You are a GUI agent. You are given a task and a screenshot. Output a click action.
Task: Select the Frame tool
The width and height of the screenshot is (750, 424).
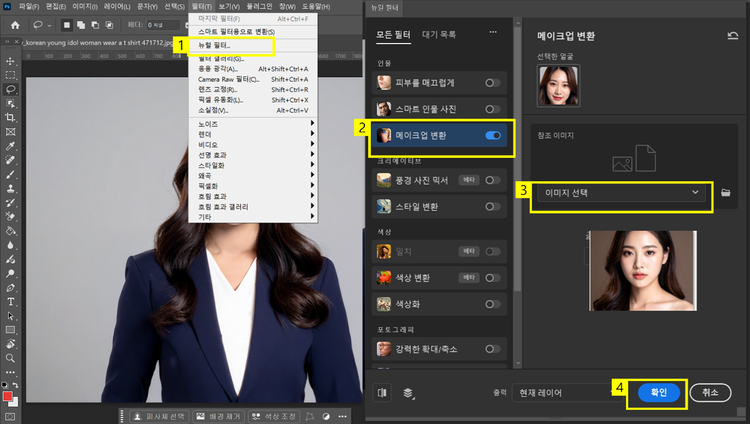point(10,132)
